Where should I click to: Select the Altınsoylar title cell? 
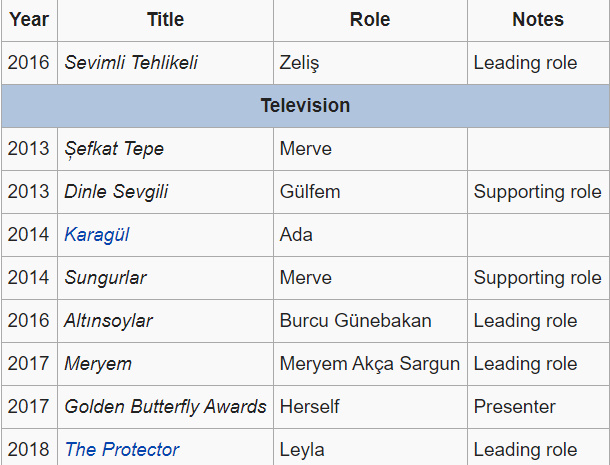pos(109,321)
